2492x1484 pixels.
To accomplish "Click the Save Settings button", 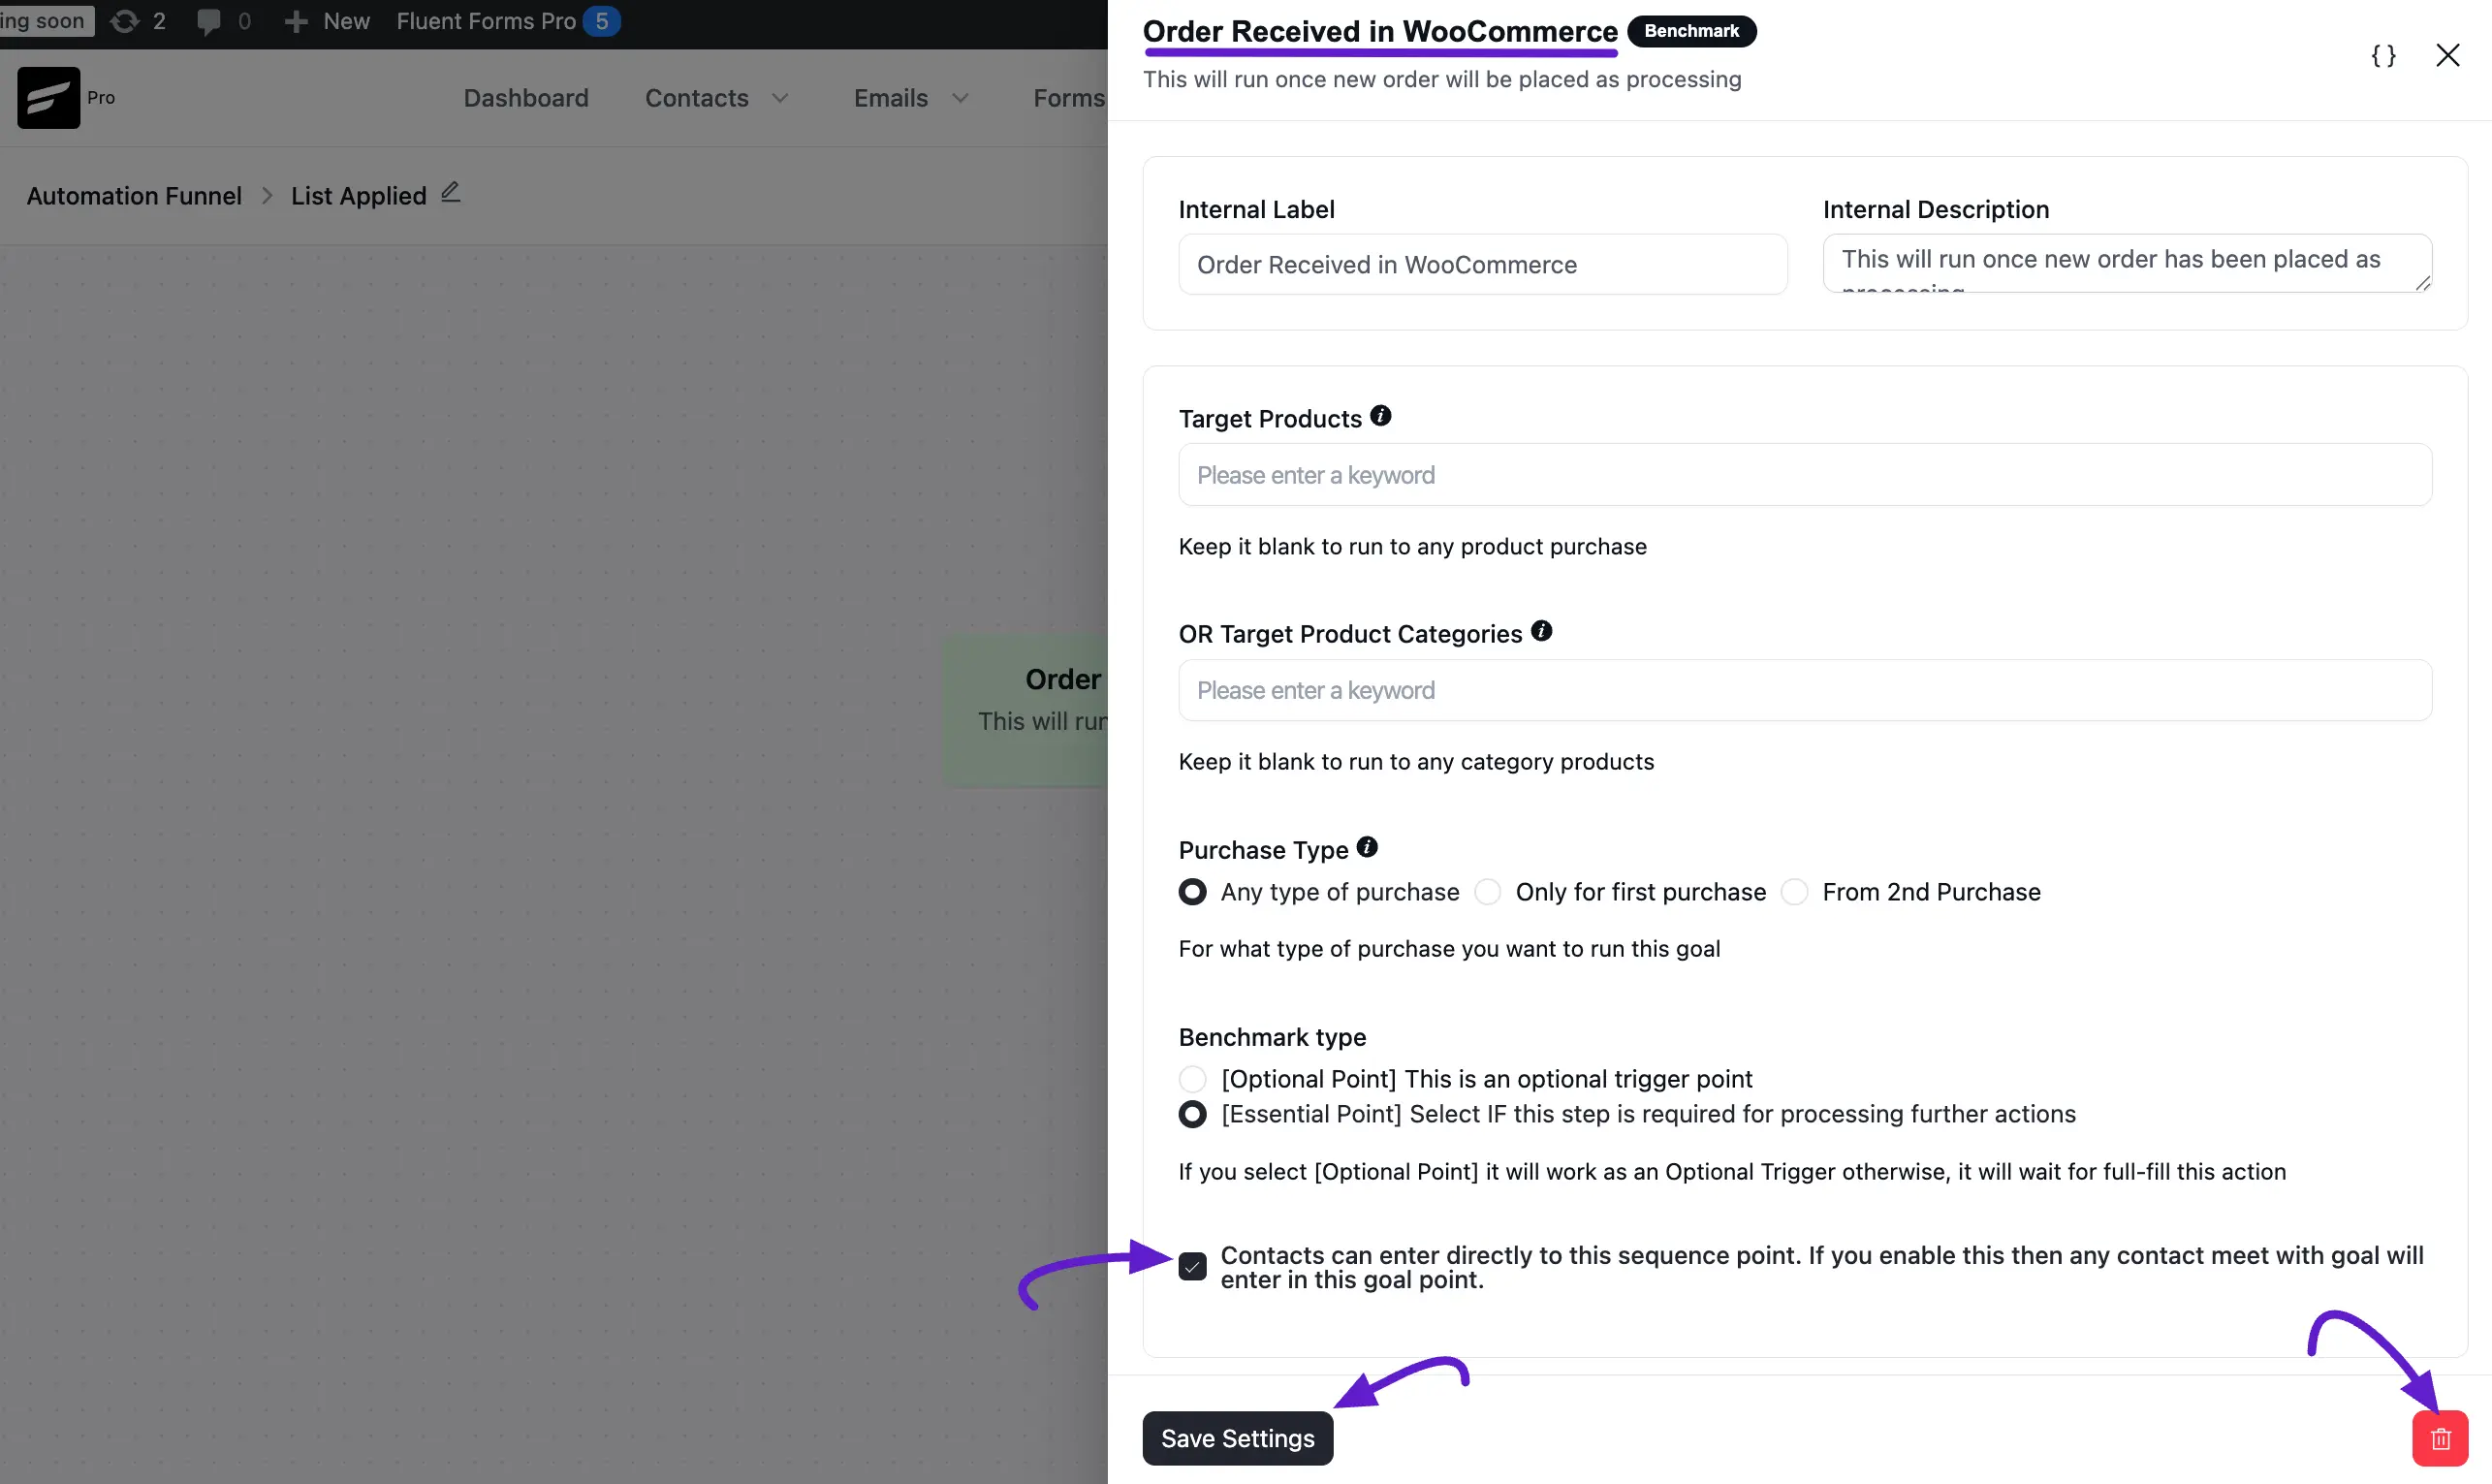I will 1238,1438.
